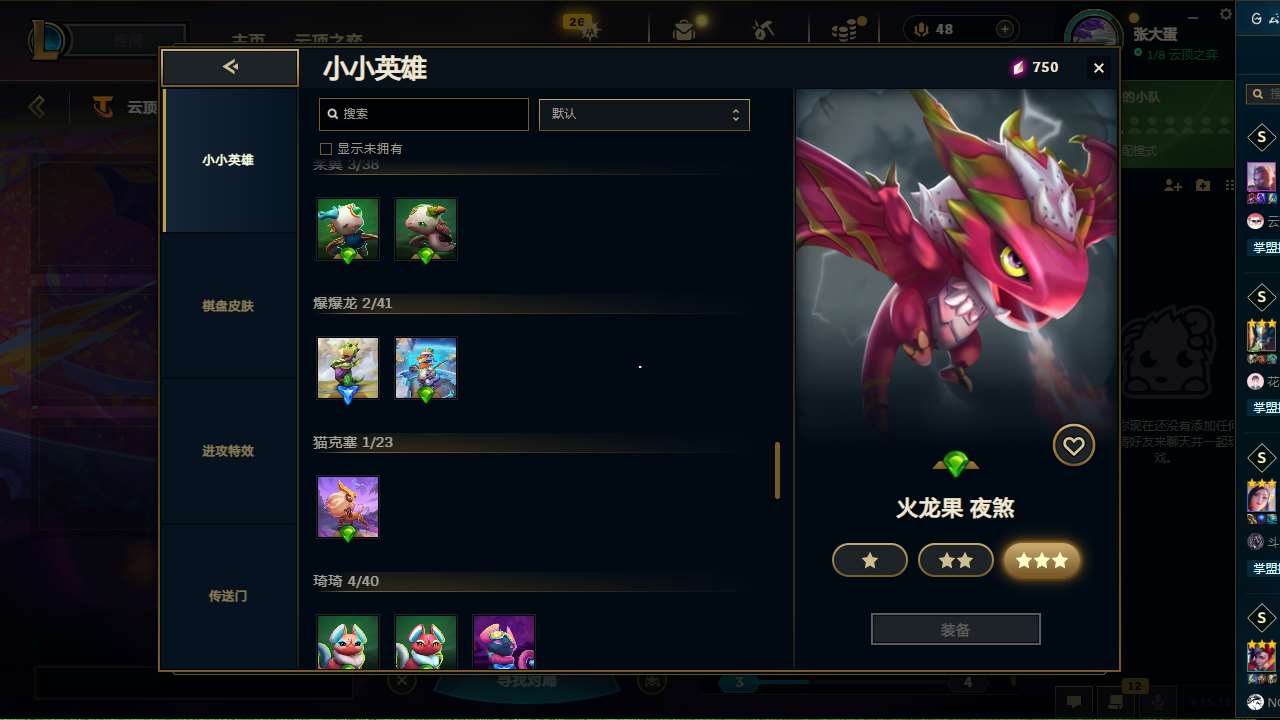Open the 进攻特效 tab
This screenshot has width=1280, height=720.
click(230, 451)
